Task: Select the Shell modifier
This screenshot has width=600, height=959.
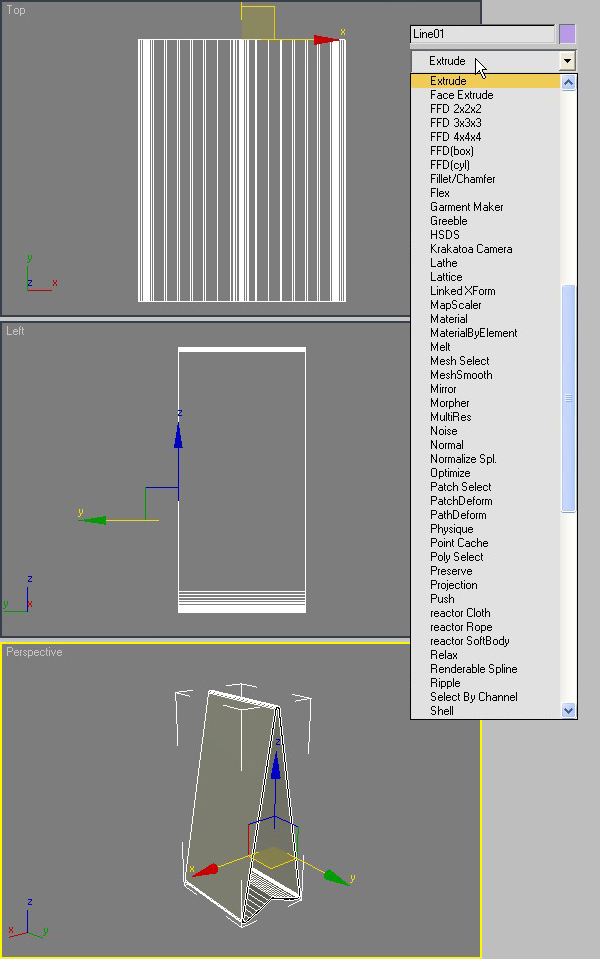Action: [441, 711]
